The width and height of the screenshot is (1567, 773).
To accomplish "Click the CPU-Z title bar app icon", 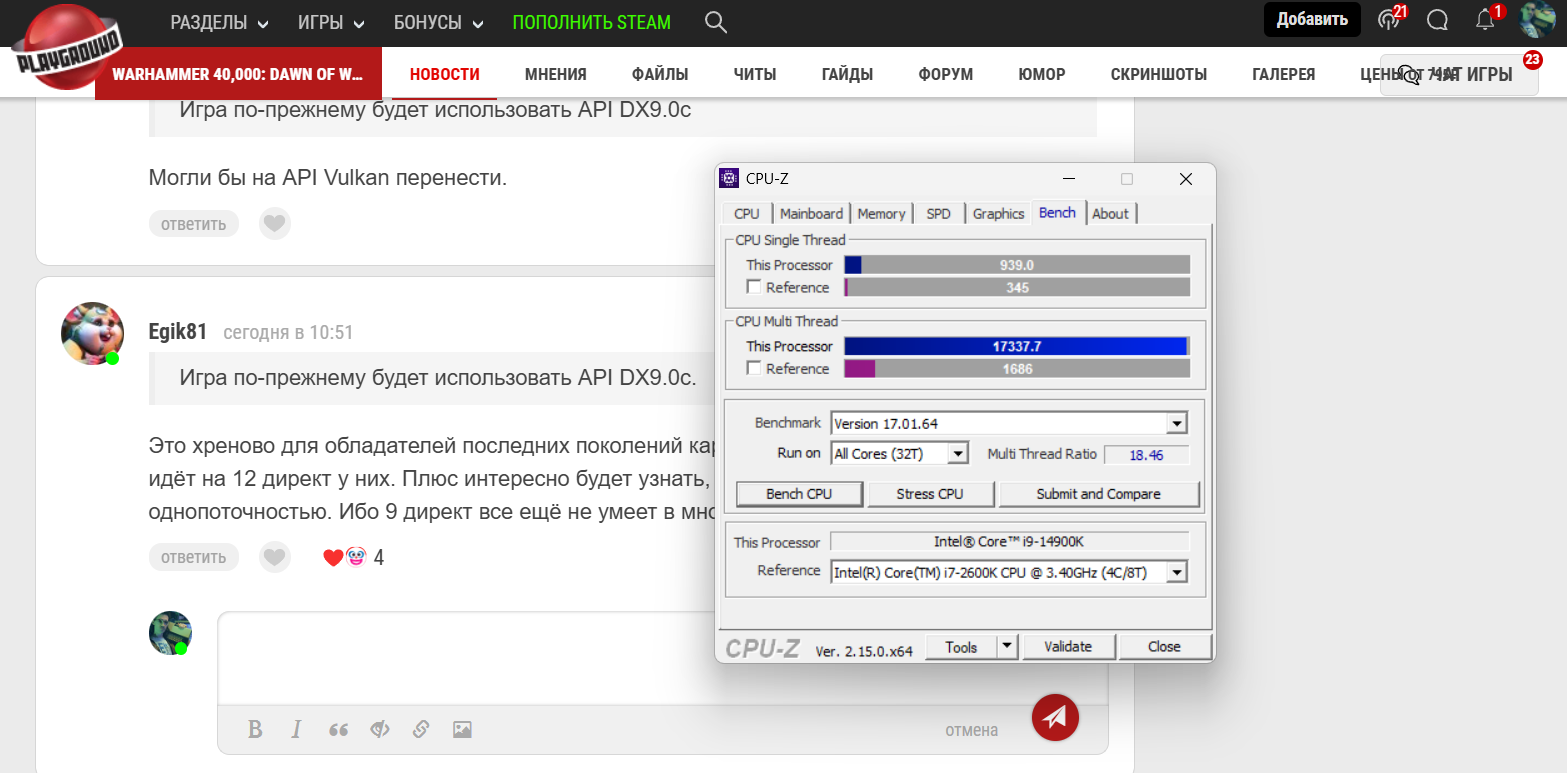I will tap(729, 179).
